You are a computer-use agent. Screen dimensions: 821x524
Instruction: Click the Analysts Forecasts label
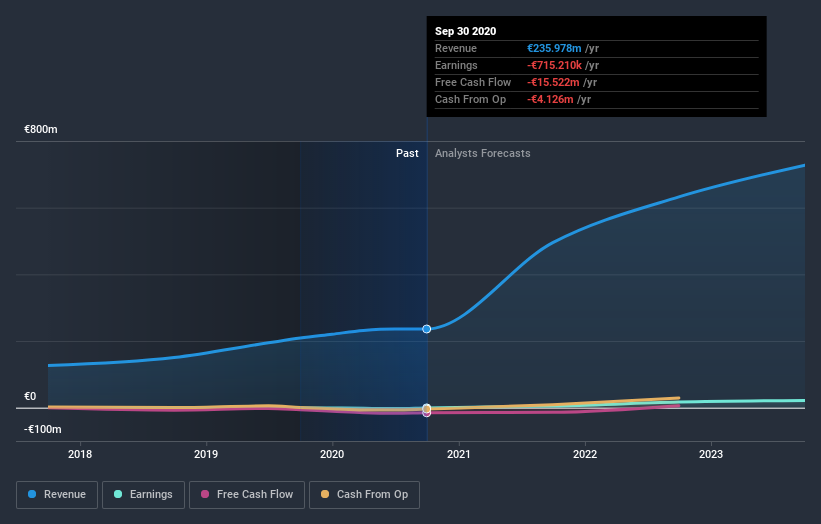[x=483, y=153]
